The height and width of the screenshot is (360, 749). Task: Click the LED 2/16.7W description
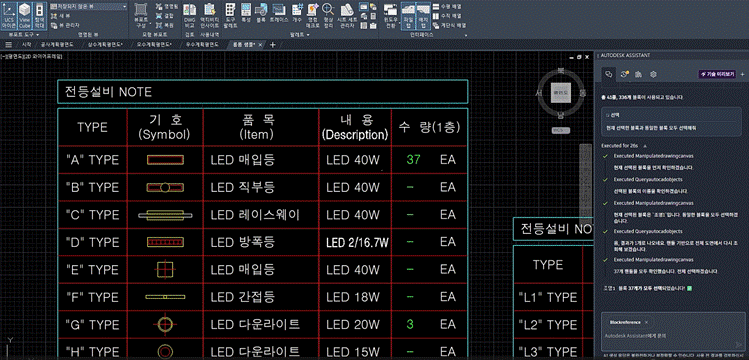pyautogui.click(x=357, y=243)
